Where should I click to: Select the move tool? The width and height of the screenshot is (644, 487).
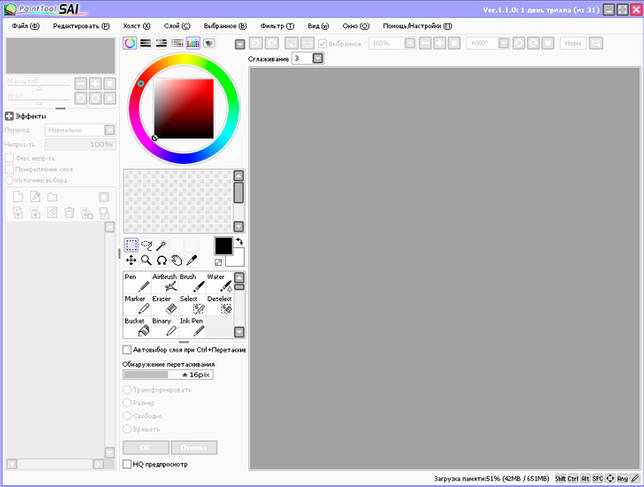pyautogui.click(x=131, y=260)
